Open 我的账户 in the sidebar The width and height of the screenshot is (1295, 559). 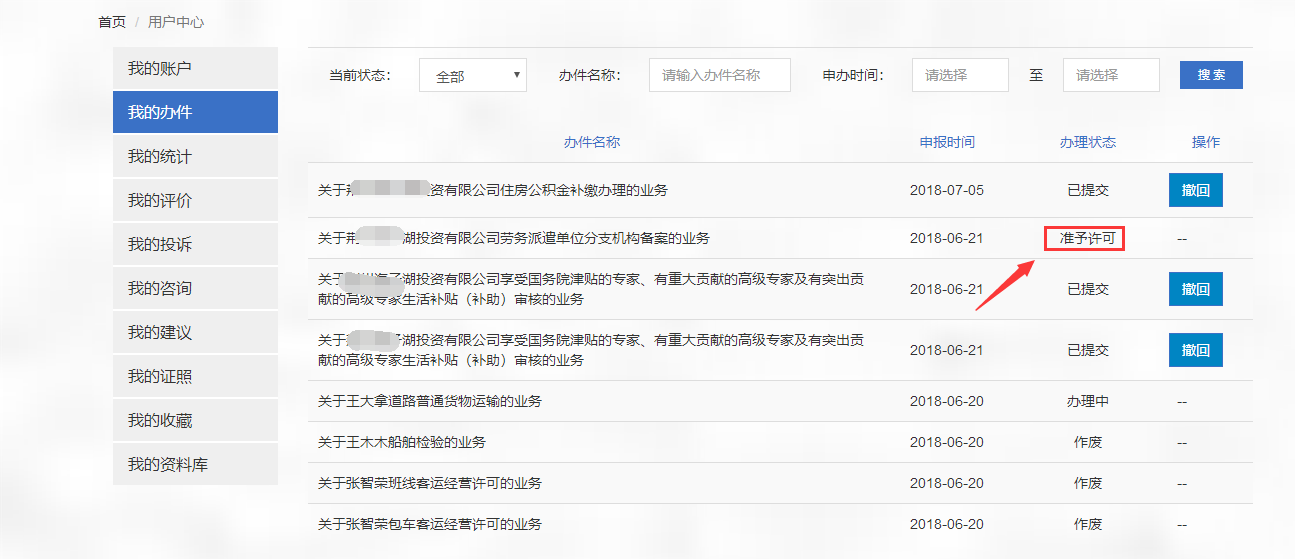tap(195, 68)
